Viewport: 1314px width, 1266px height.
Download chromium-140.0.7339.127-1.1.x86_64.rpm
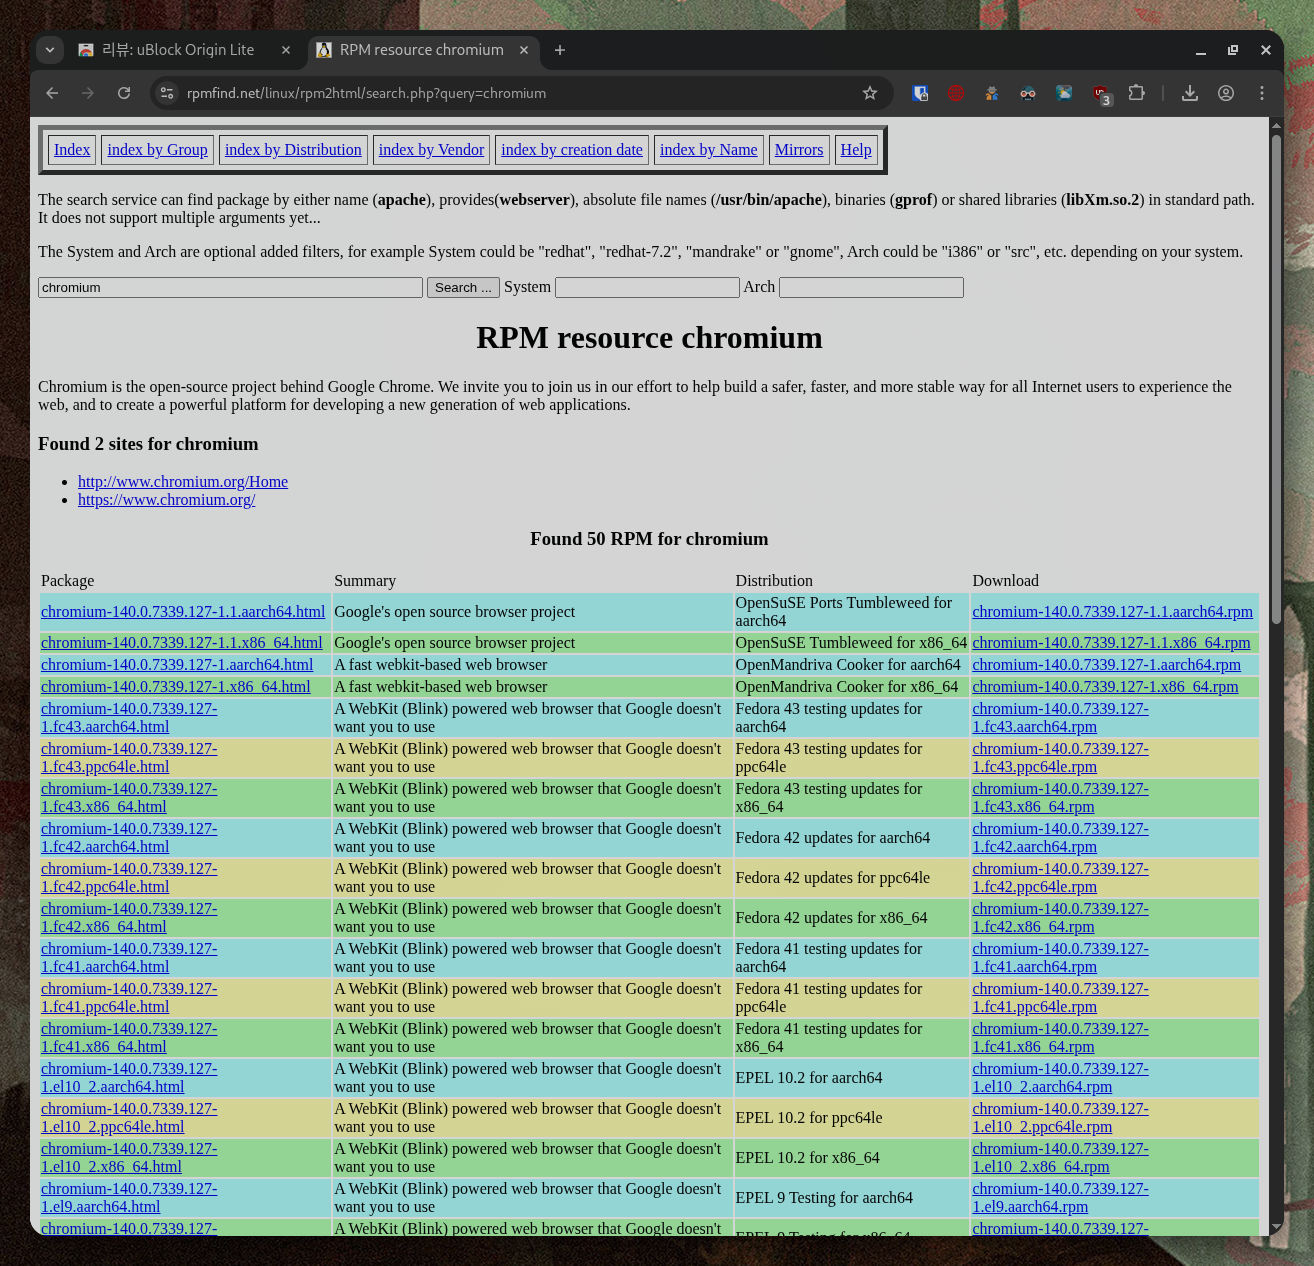coord(1111,643)
